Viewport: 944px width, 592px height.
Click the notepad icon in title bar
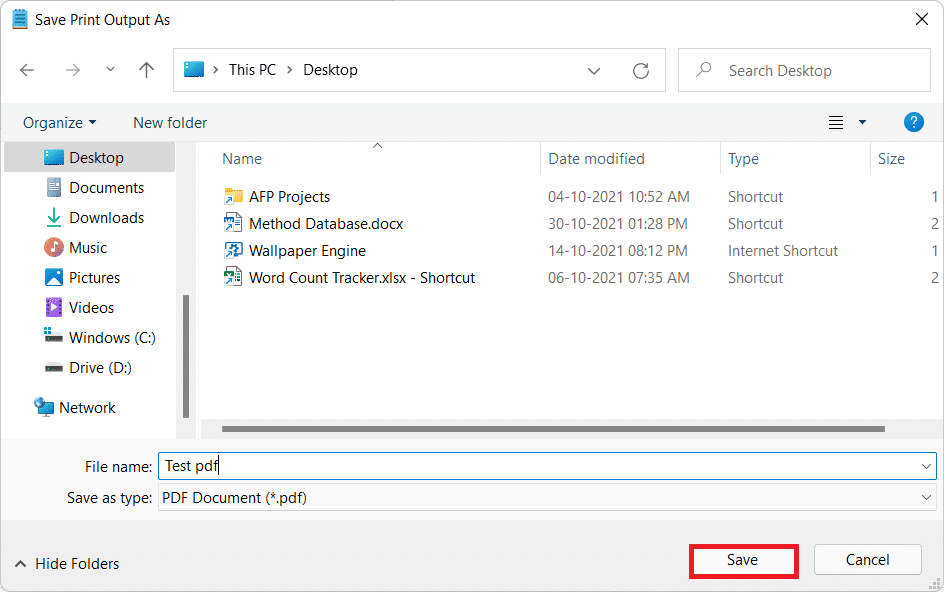pyautogui.click(x=19, y=19)
